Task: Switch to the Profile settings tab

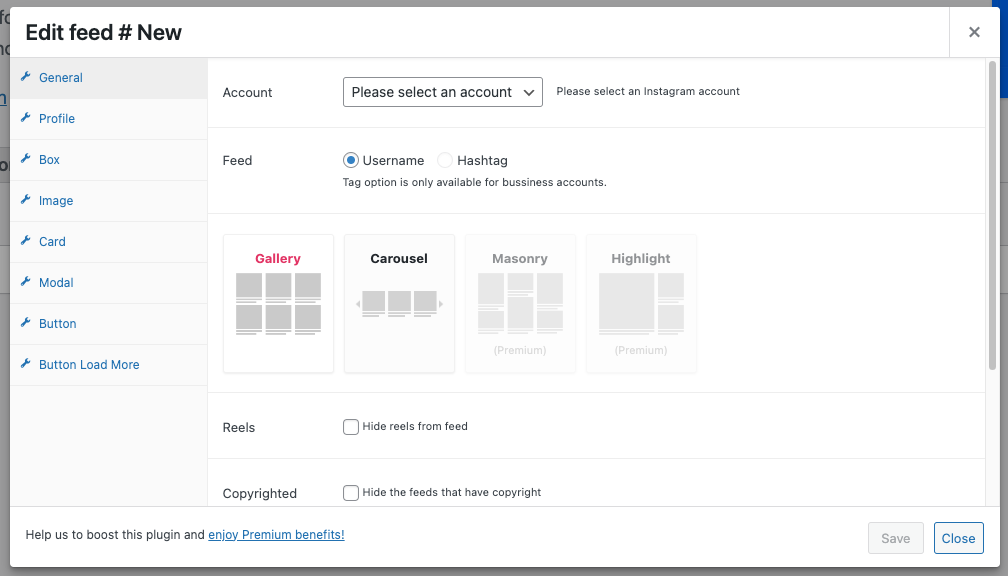Action: point(57,119)
